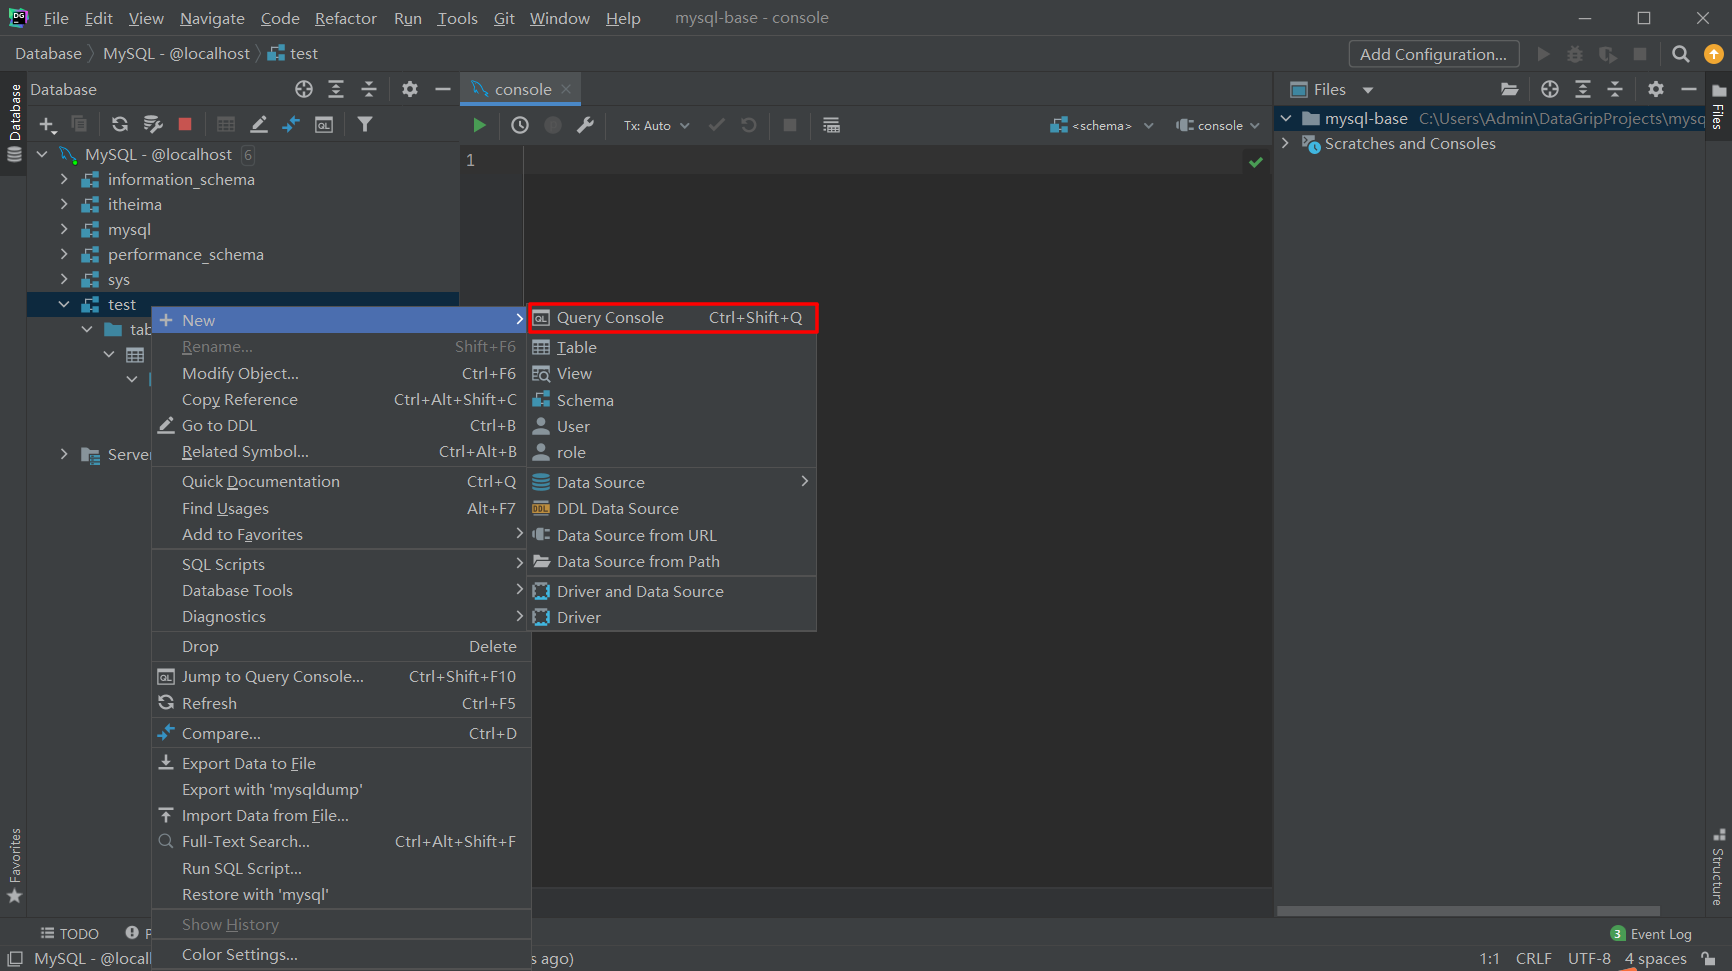Click the Jump to Query Console toolbar icon

coord(324,125)
